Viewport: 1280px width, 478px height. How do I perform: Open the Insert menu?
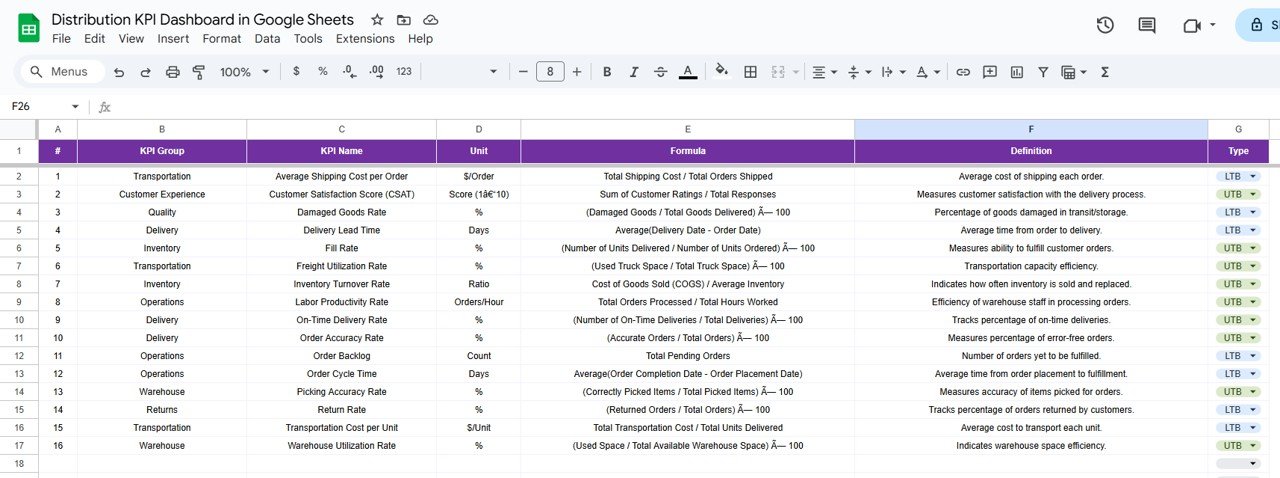[x=173, y=39]
